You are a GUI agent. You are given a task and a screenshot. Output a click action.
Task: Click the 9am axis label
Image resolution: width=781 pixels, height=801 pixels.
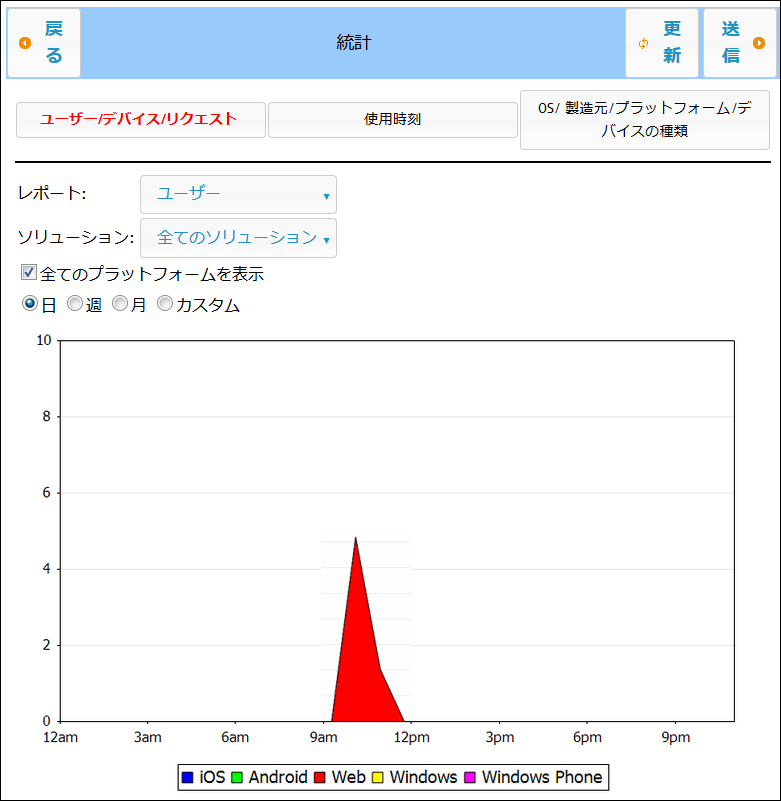[x=323, y=738]
